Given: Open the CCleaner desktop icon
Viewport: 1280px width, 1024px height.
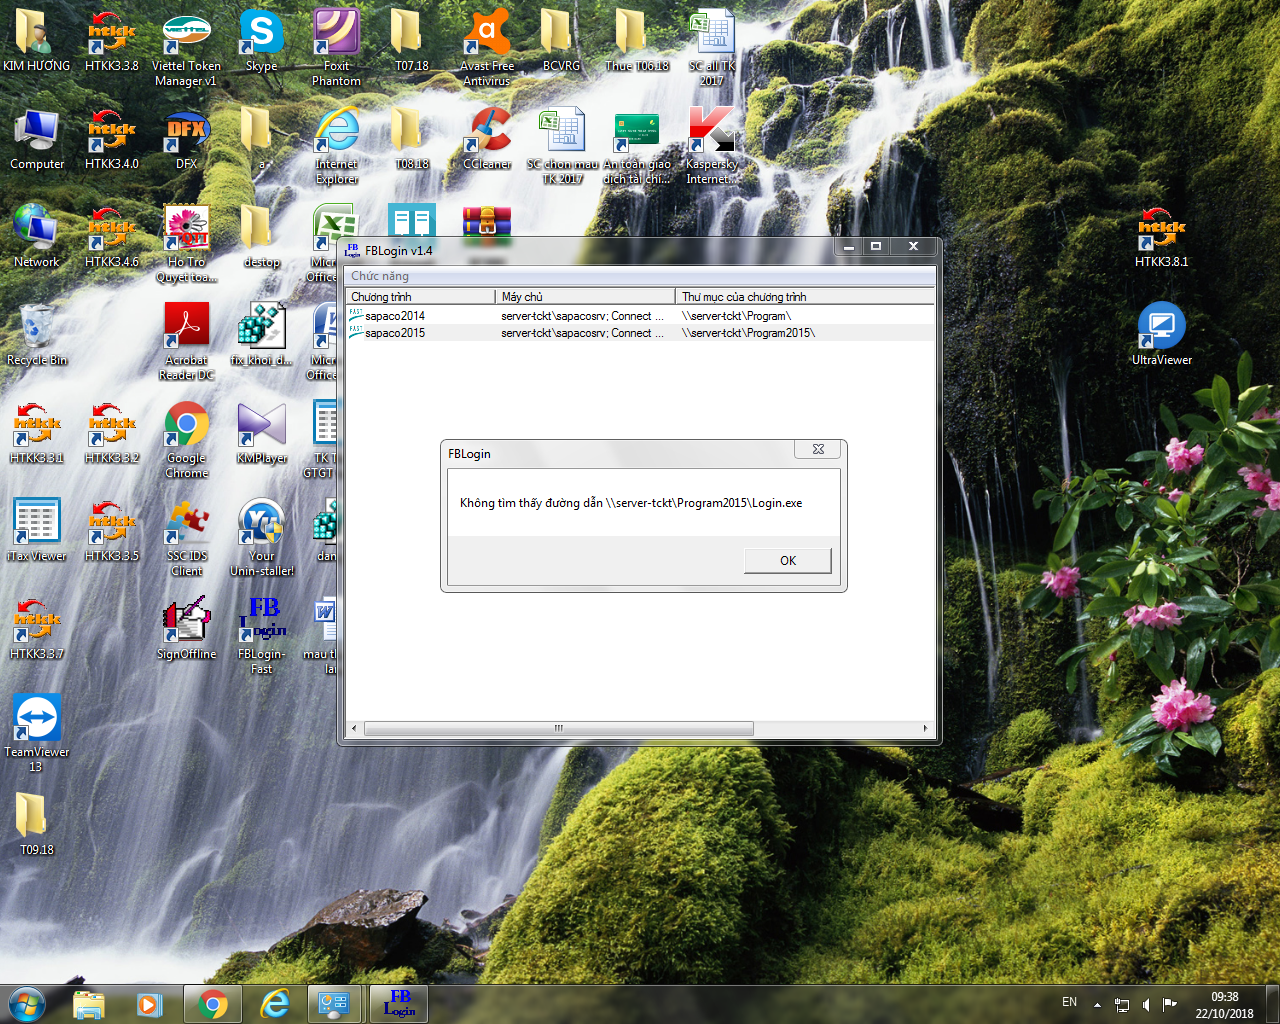Looking at the screenshot, I should pos(487,131).
